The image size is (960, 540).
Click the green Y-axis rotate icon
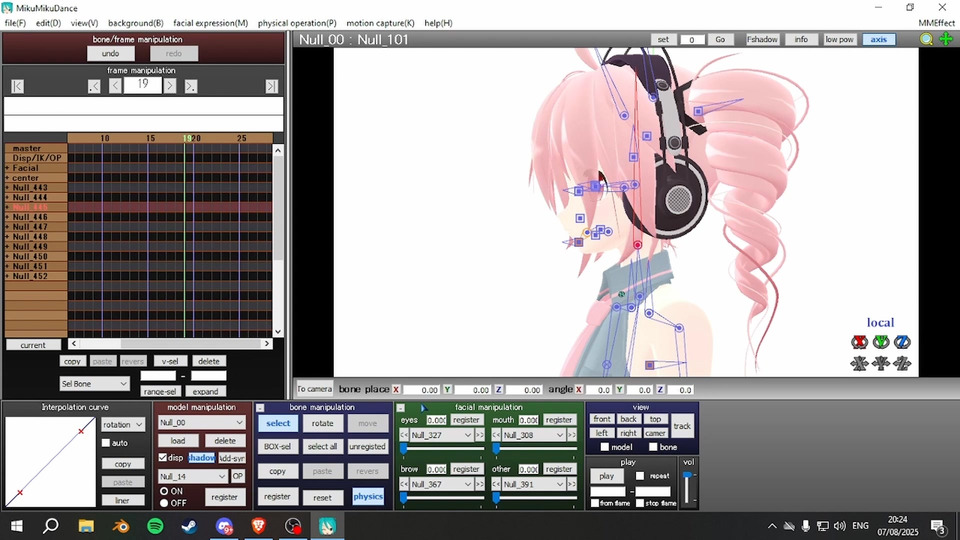pos(881,342)
